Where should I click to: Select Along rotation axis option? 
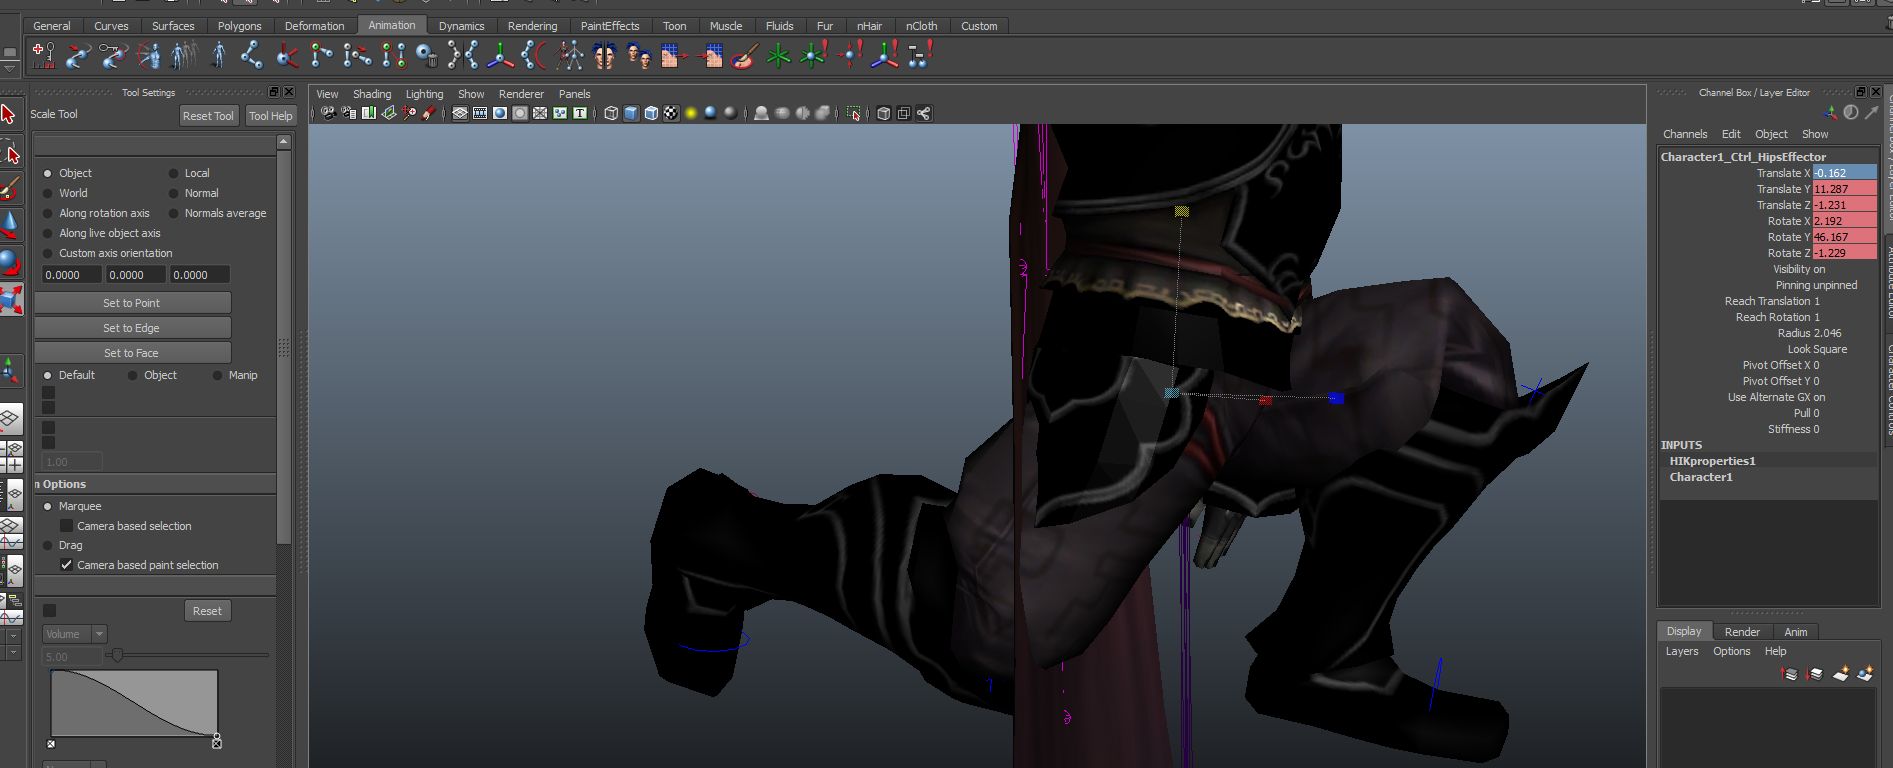pyautogui.click(x=47, y=213)
